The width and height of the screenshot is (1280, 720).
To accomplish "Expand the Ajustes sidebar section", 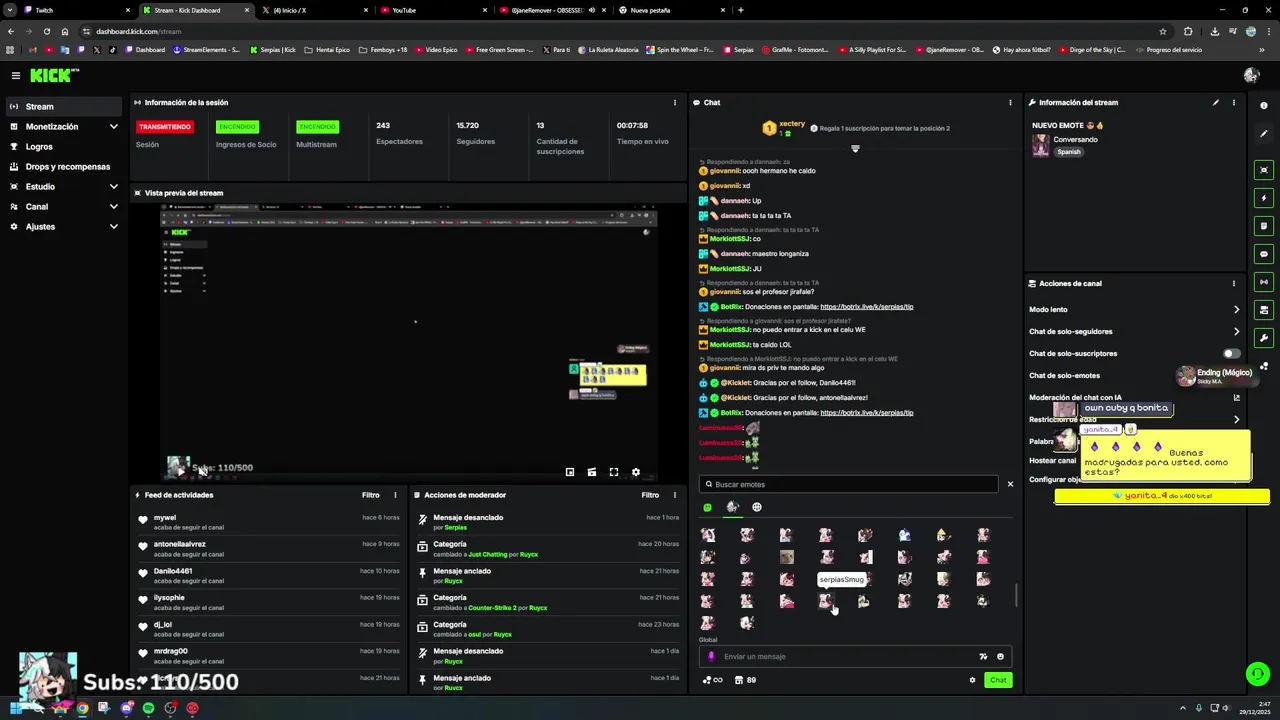I will [62, 227].
